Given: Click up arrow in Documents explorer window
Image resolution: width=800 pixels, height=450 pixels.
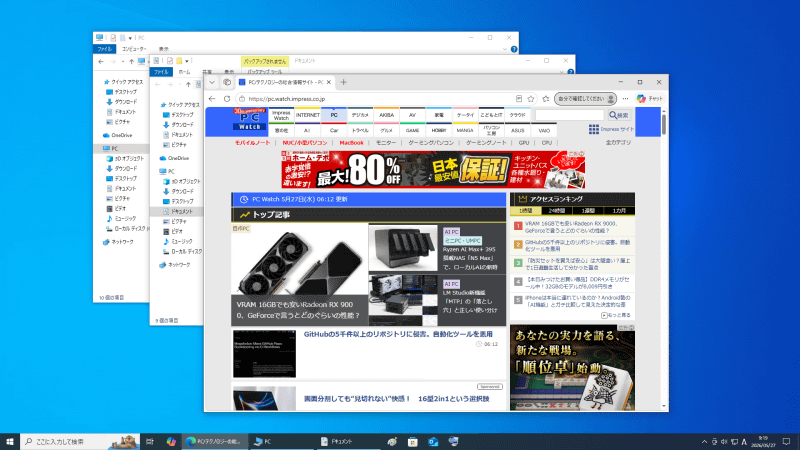Looking at the screenshot, I should pyautogui.click(x=188, y=85).
